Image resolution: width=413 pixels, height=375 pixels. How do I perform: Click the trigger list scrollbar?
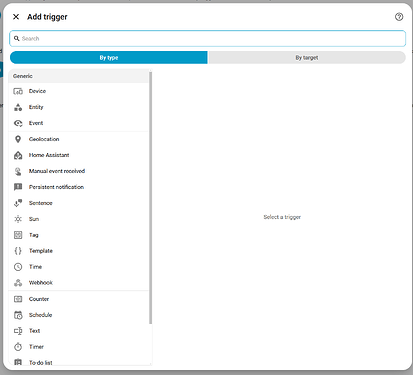click(150, 197)
